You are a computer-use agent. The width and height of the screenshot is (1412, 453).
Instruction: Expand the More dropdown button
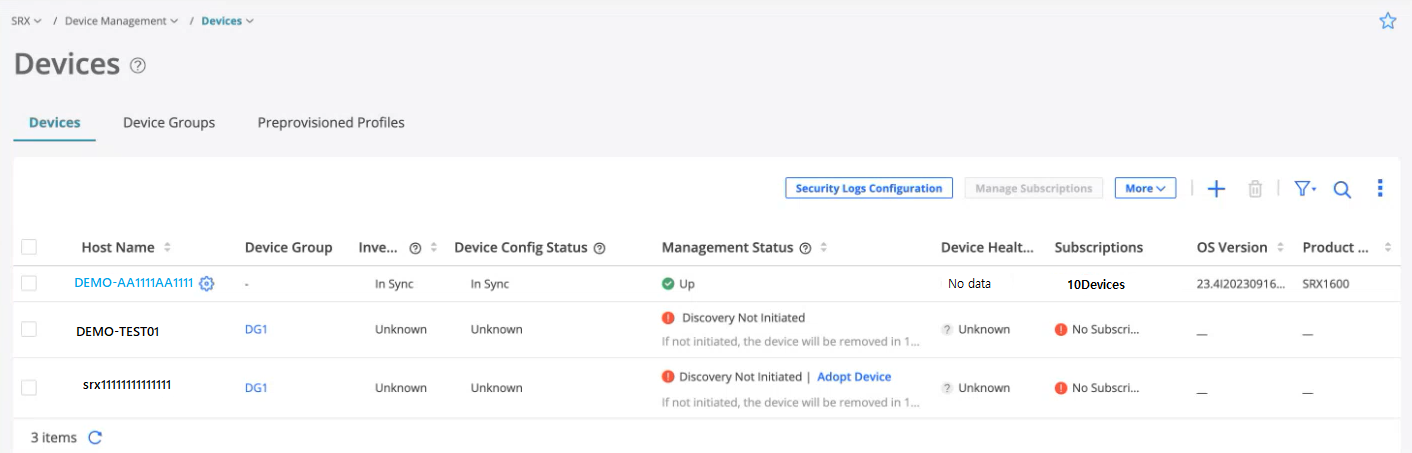tap(1145, 188)
